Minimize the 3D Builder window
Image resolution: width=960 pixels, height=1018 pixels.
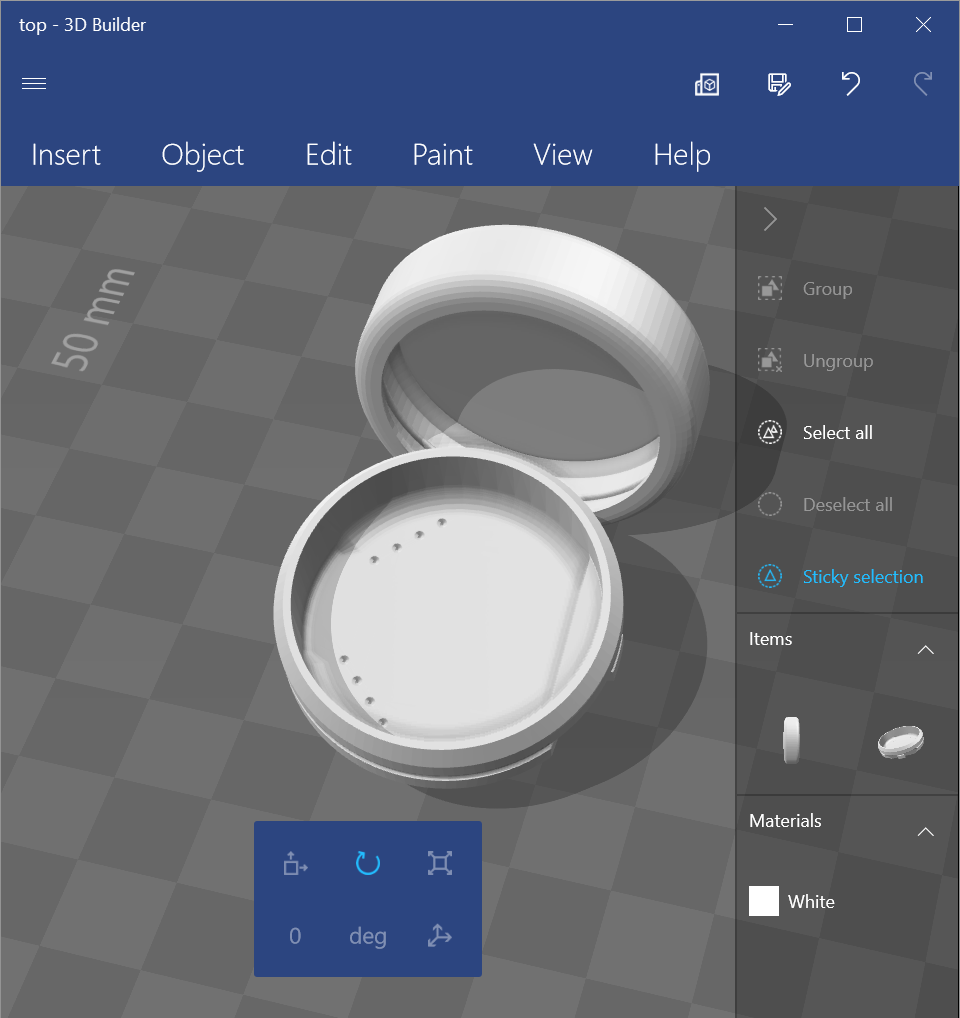(x=785, y=25)
